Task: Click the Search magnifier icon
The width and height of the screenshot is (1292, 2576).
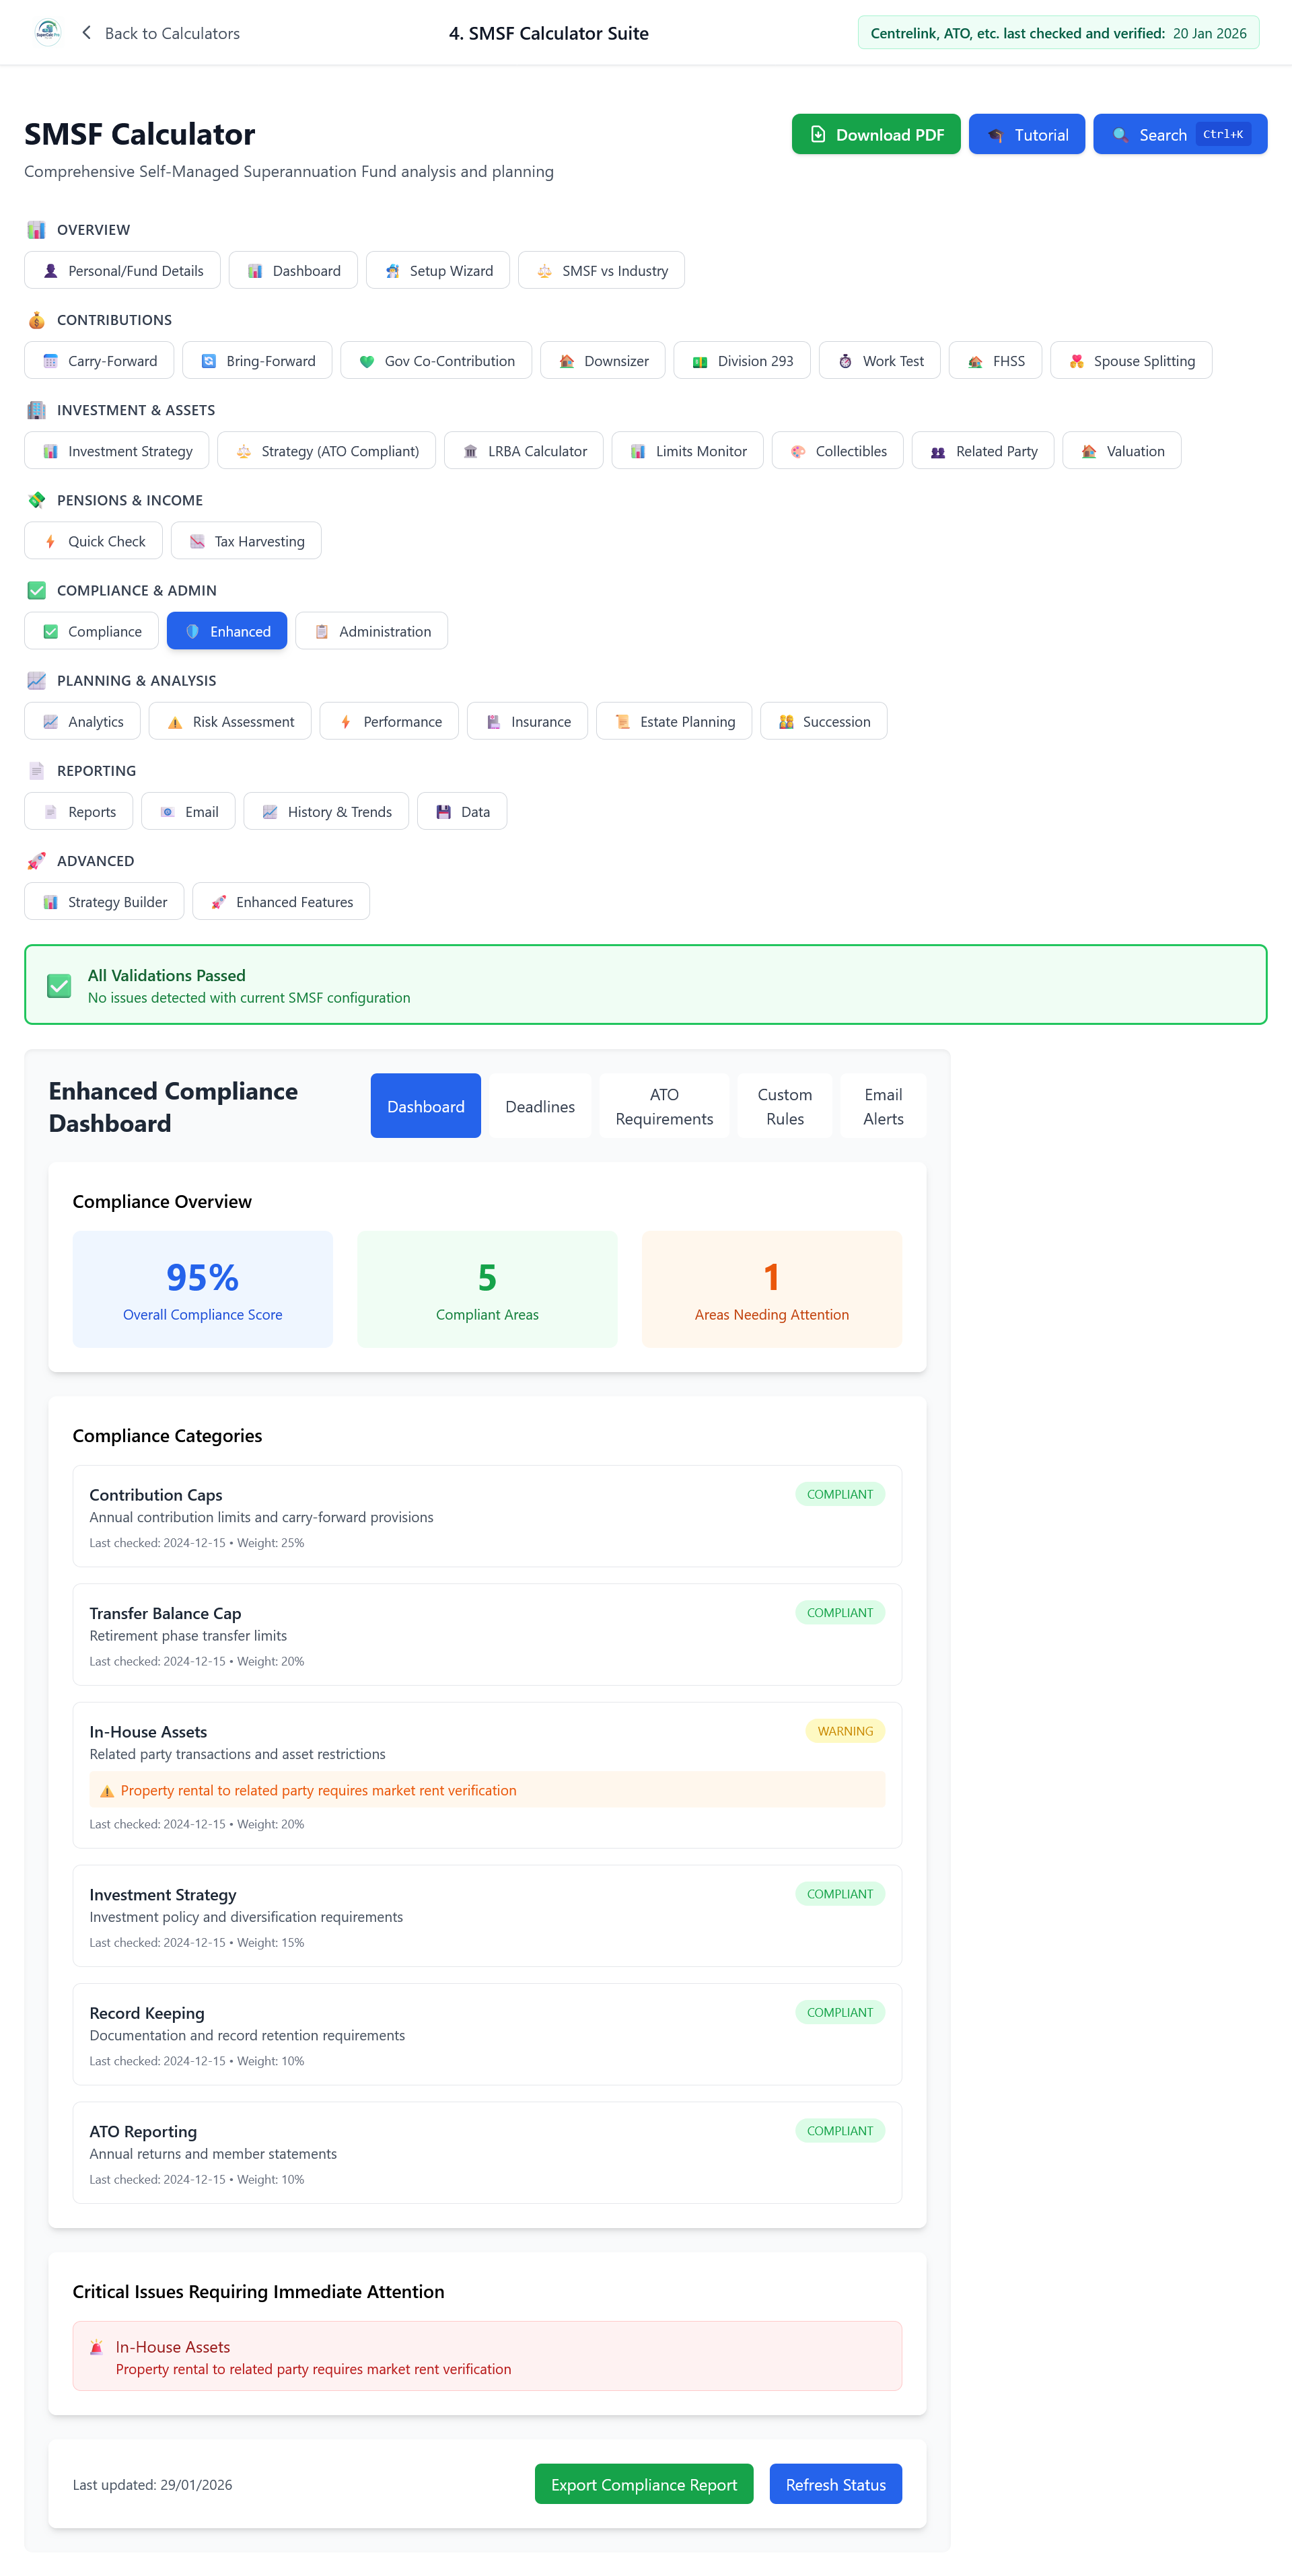Action: click(x=1120, y=135)
